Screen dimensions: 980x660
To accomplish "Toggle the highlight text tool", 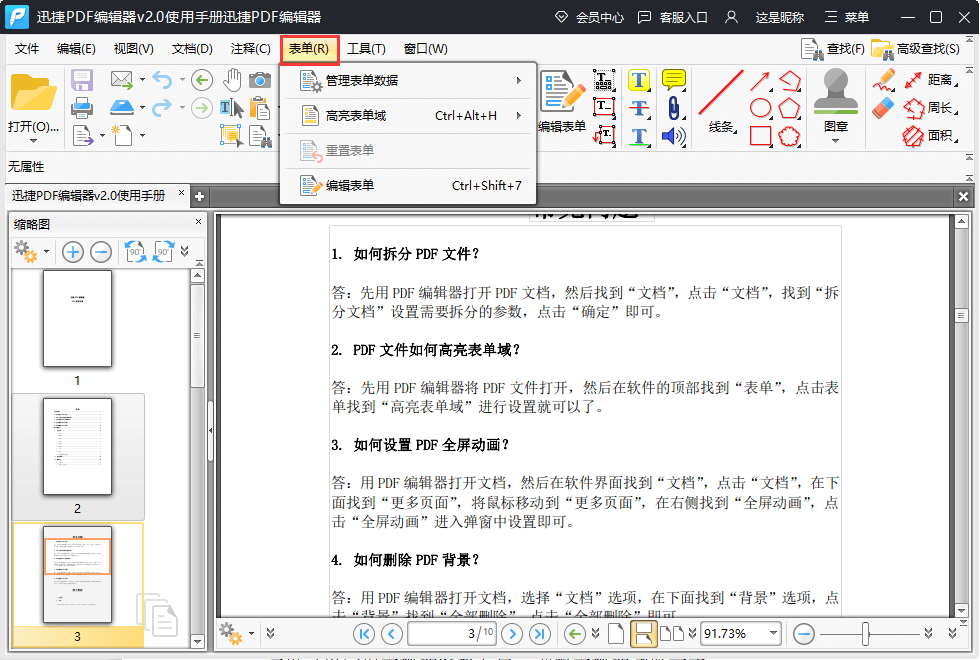I will coord(639,80).
